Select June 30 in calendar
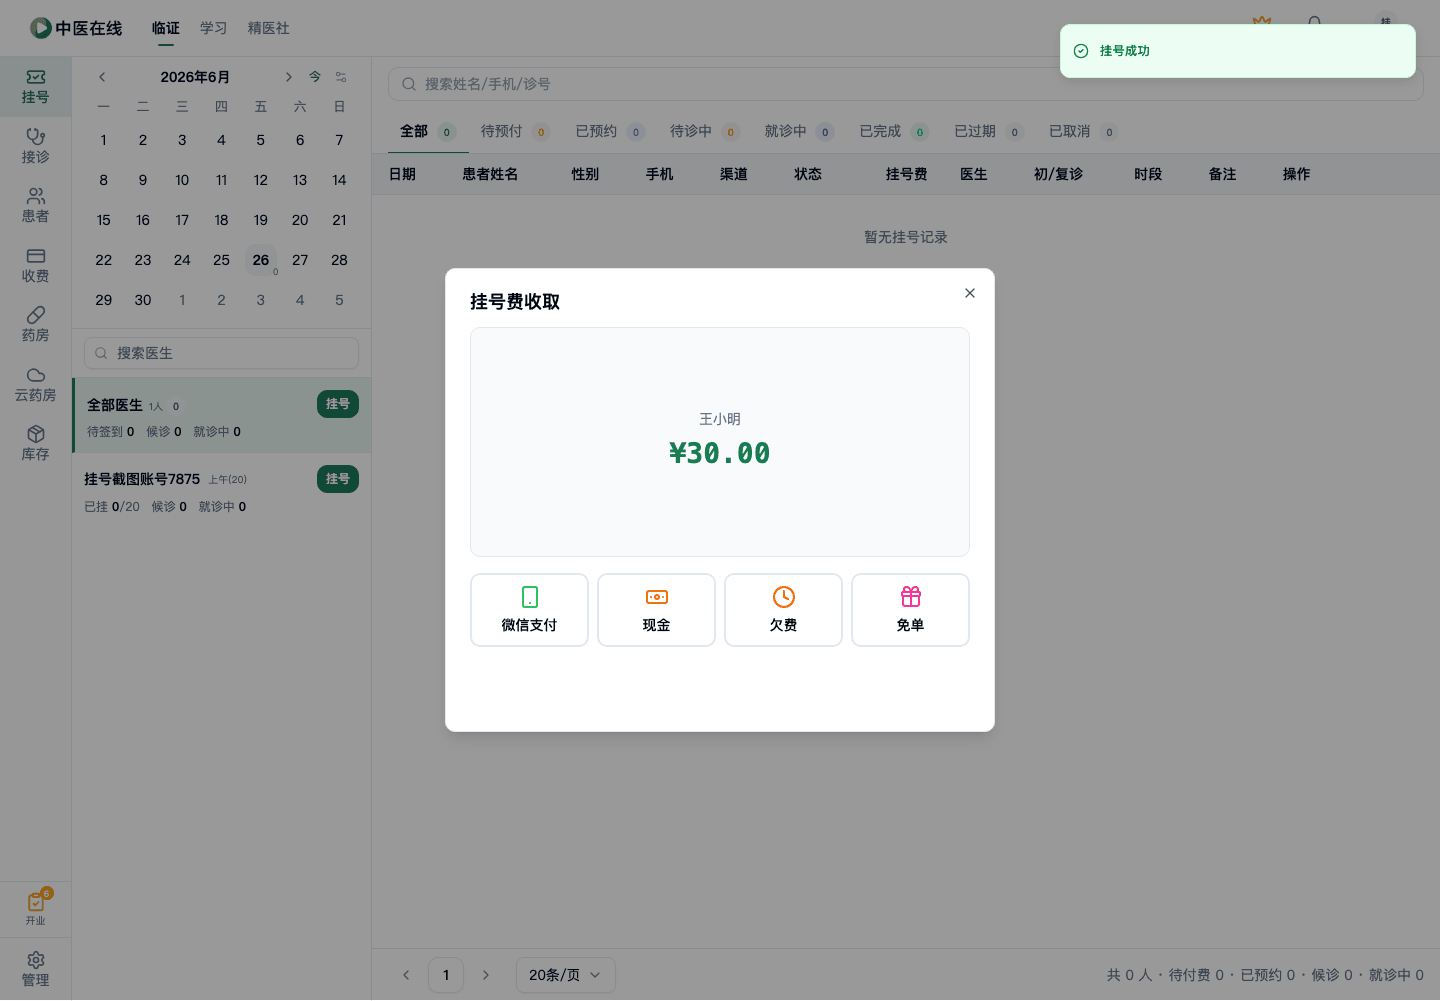1440x1001 pixels. point(143,300)
